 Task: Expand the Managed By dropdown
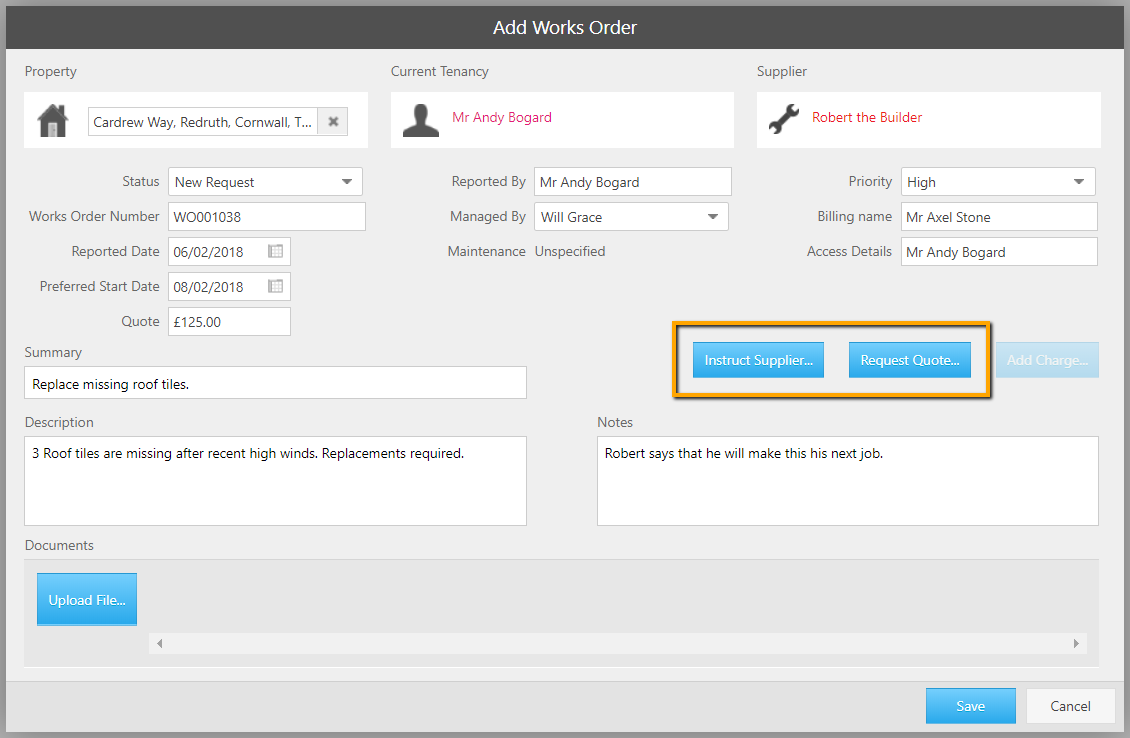(713, 217)
